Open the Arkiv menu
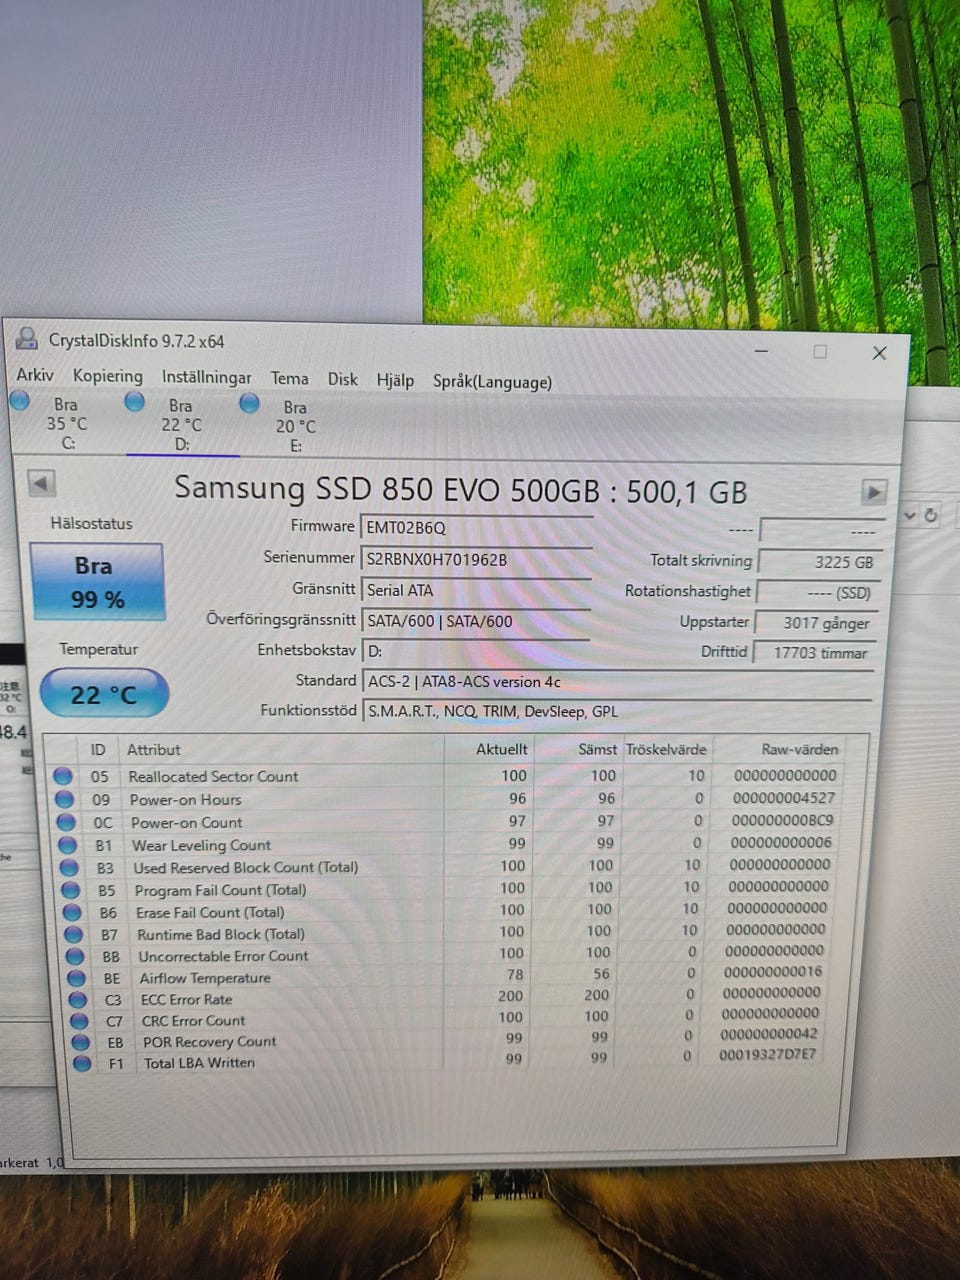The height and width of the screenshot is (1280, 960). click(x=35, y=375)
